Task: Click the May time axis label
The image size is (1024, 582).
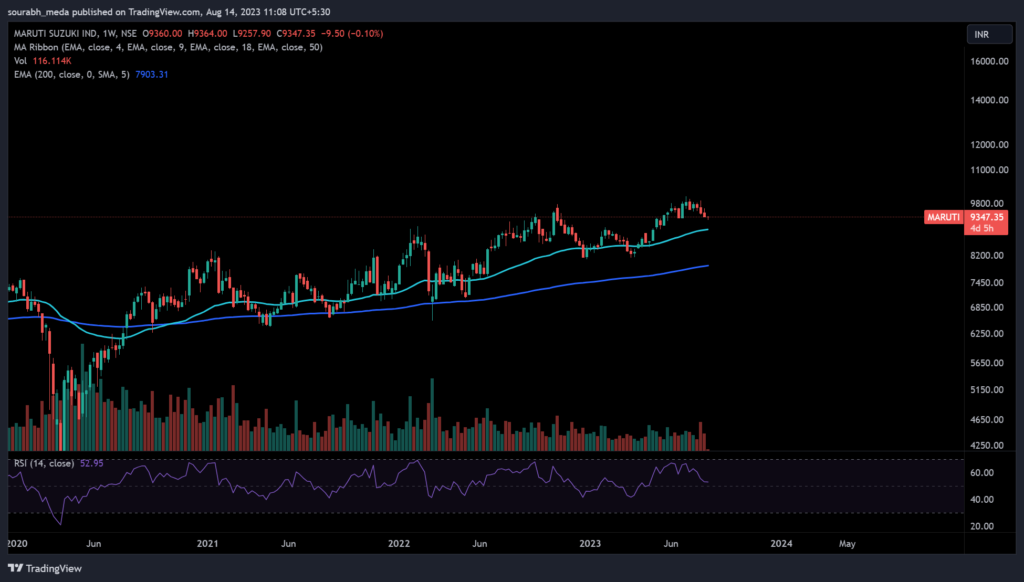Action: pyautogui.click(x=847, y=543)
